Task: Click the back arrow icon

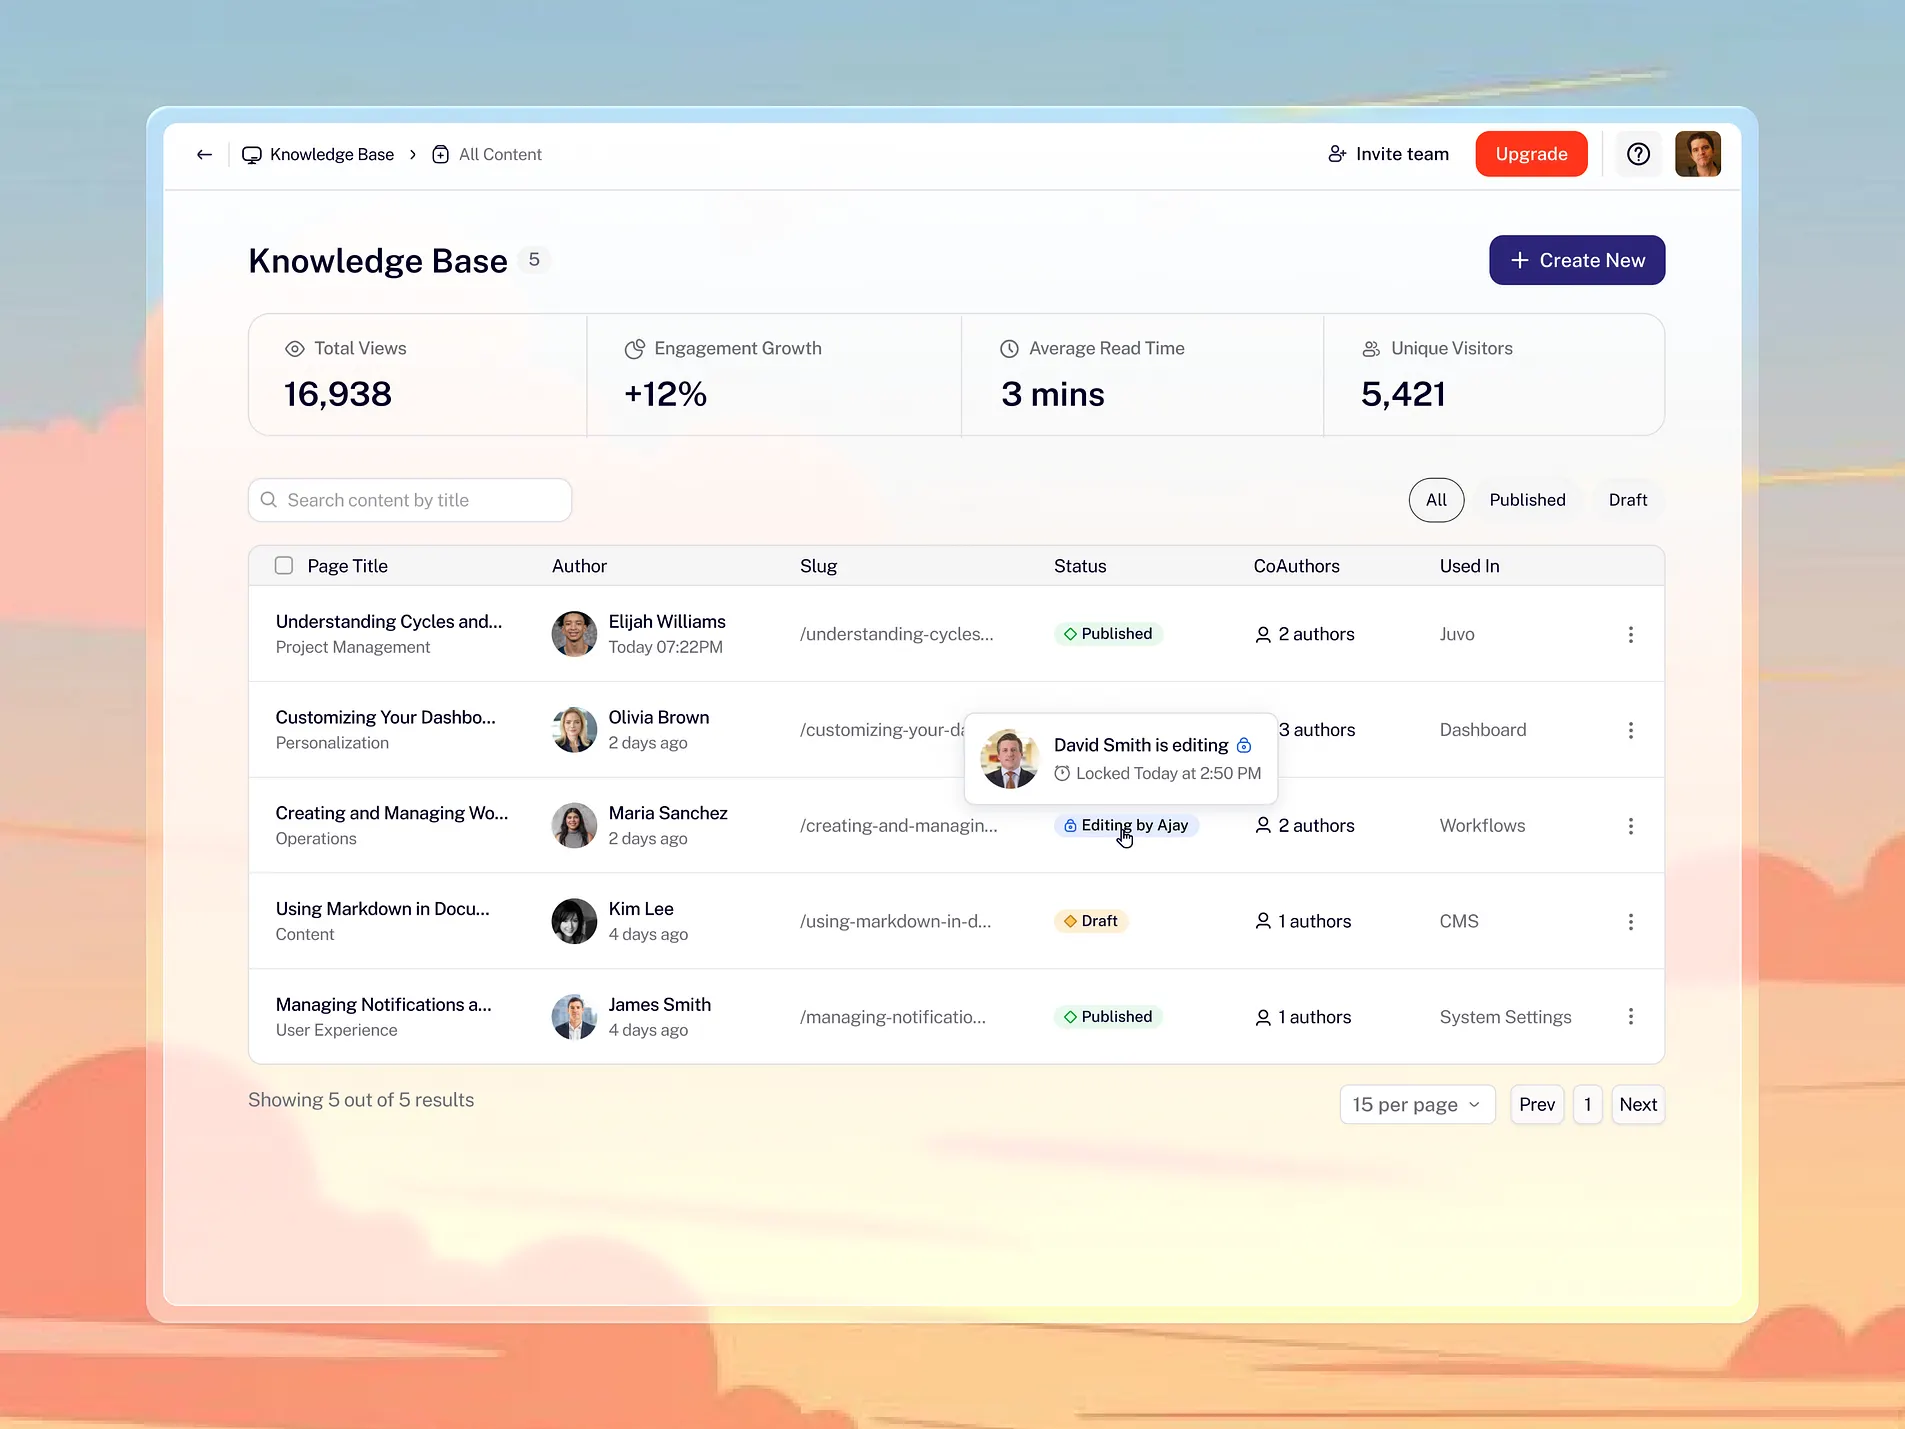Action: [204, 154]
